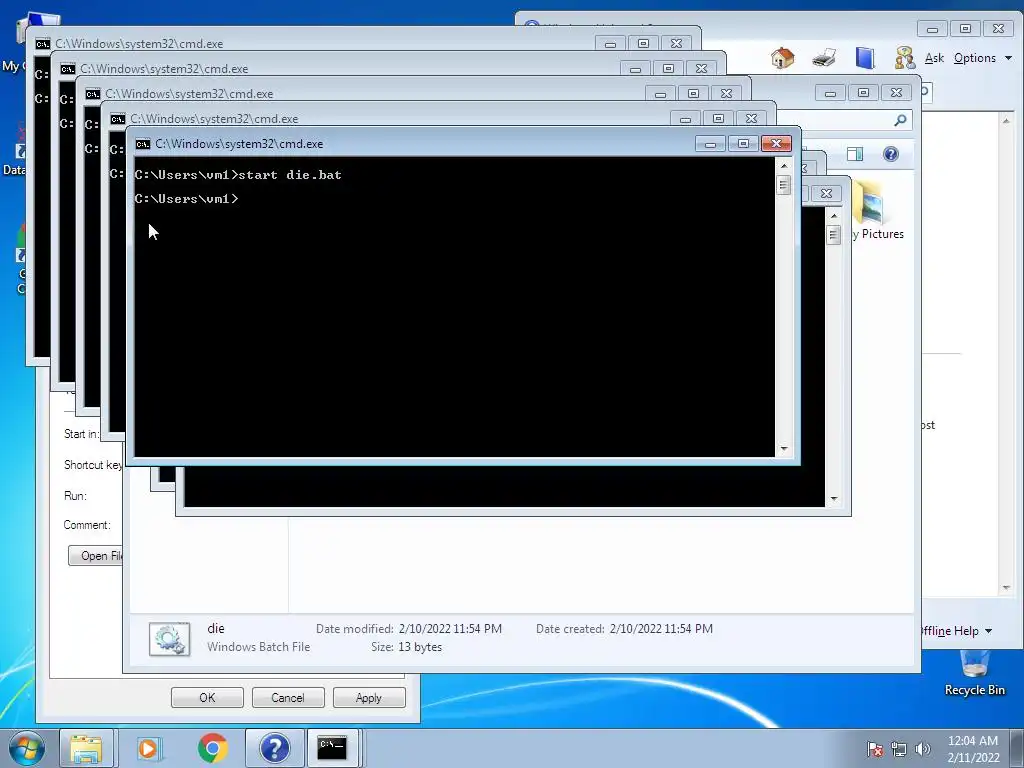Viewport: 1024px width, 768px height.
Task: Click Cancel in Properties dialog
Action: coord(287,697)
